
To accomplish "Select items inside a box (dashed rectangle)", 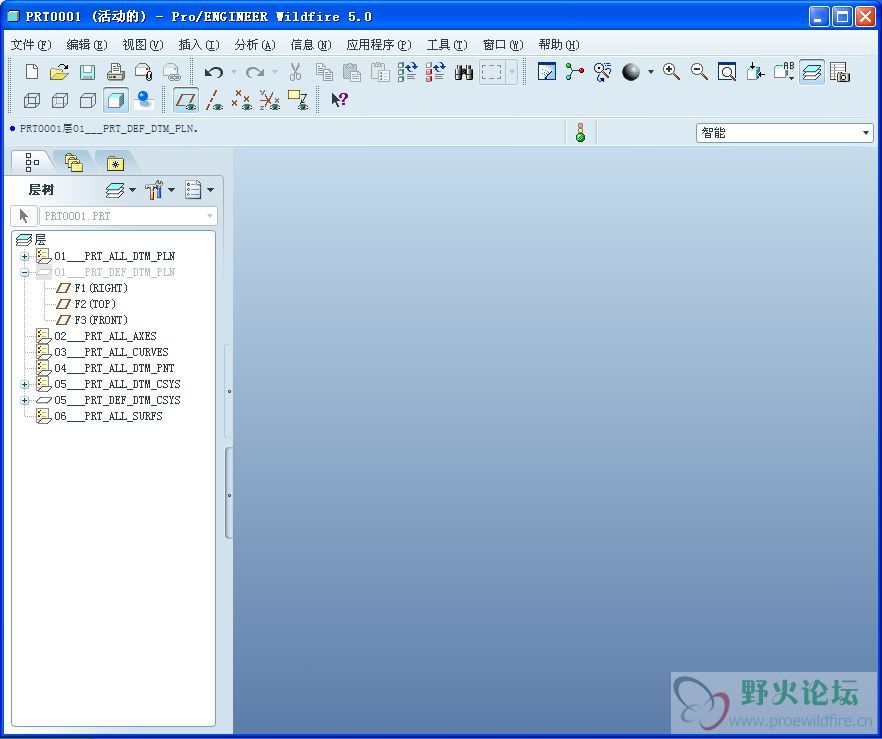I will (x=492, y=72).
